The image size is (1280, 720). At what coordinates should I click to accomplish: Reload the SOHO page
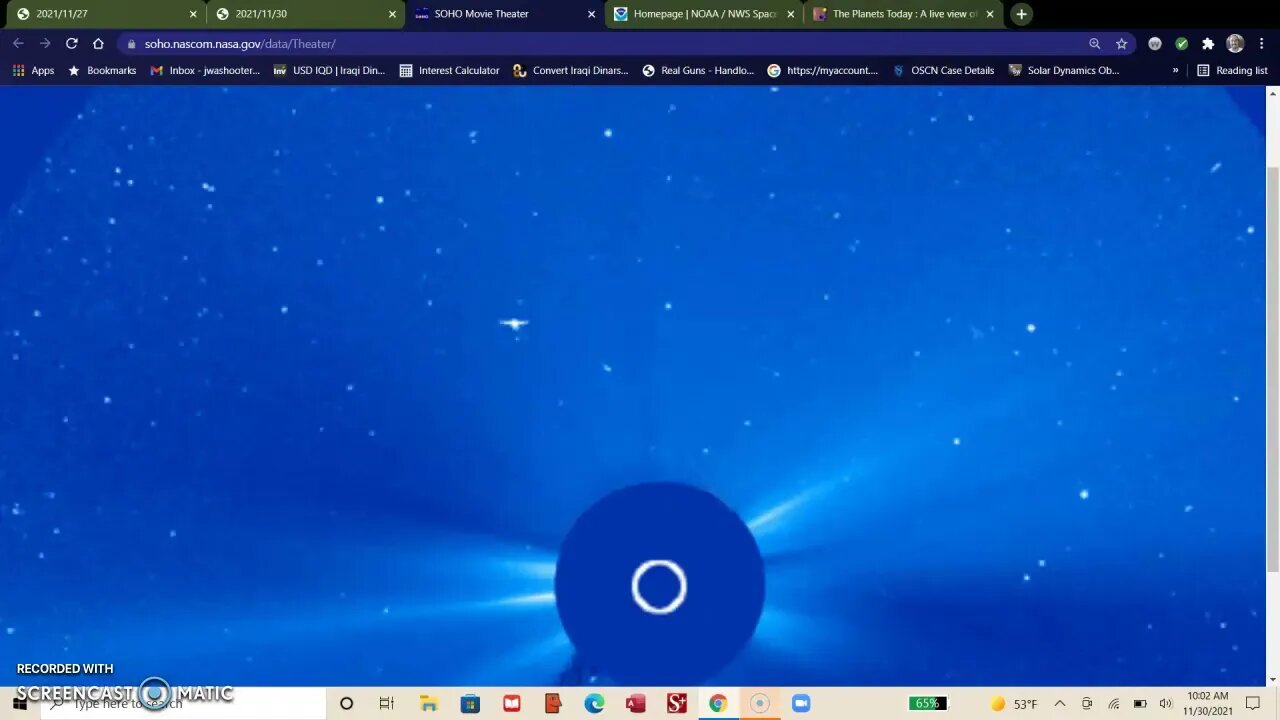[x=71, y=44]
